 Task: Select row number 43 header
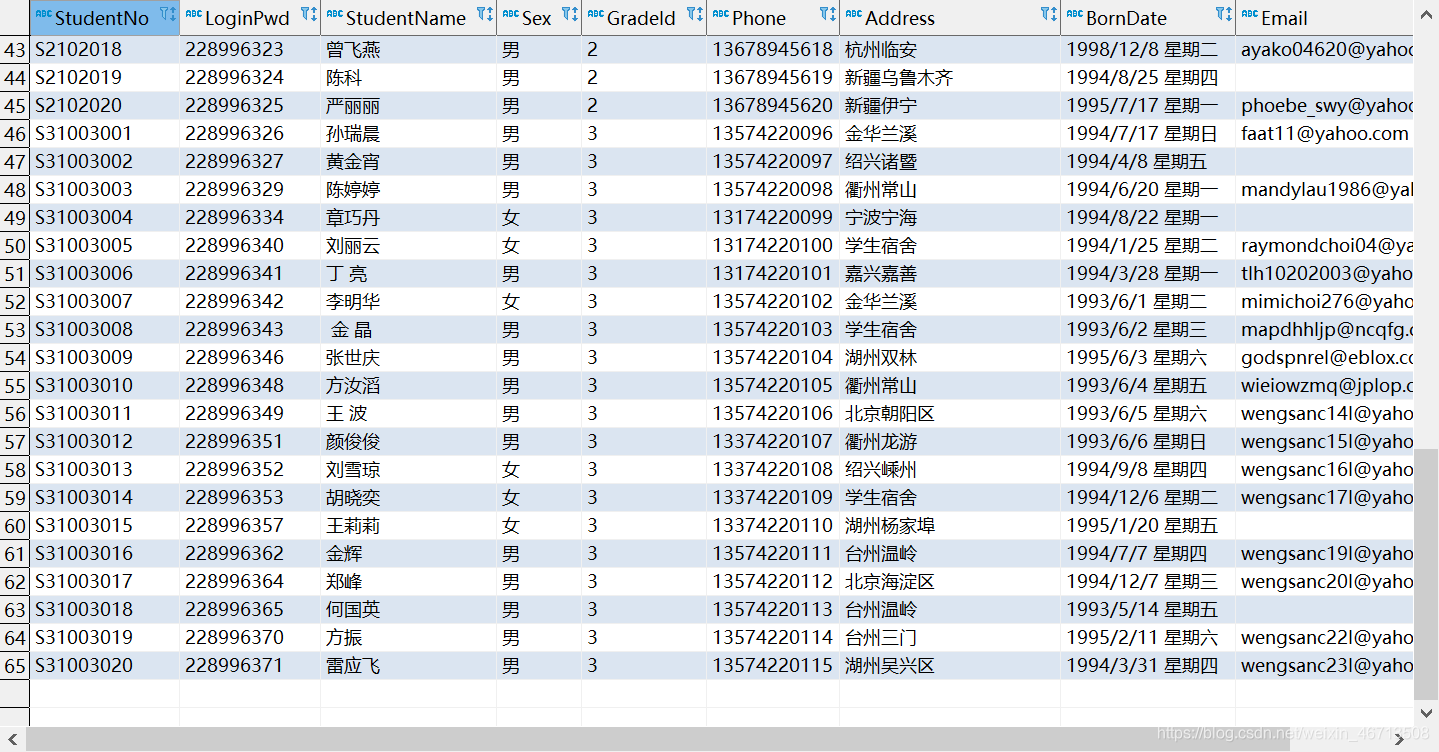pos(15,49)
